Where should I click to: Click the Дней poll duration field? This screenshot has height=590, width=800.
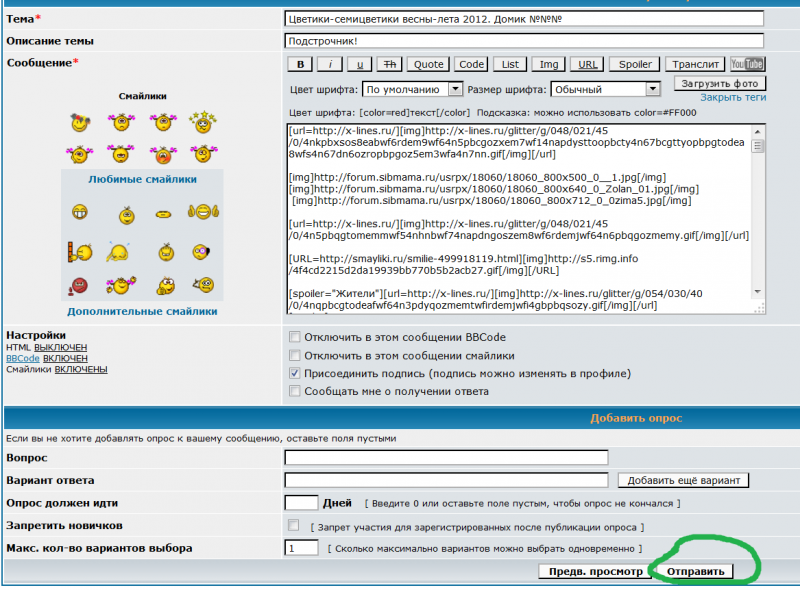click(x=301, y=503)
